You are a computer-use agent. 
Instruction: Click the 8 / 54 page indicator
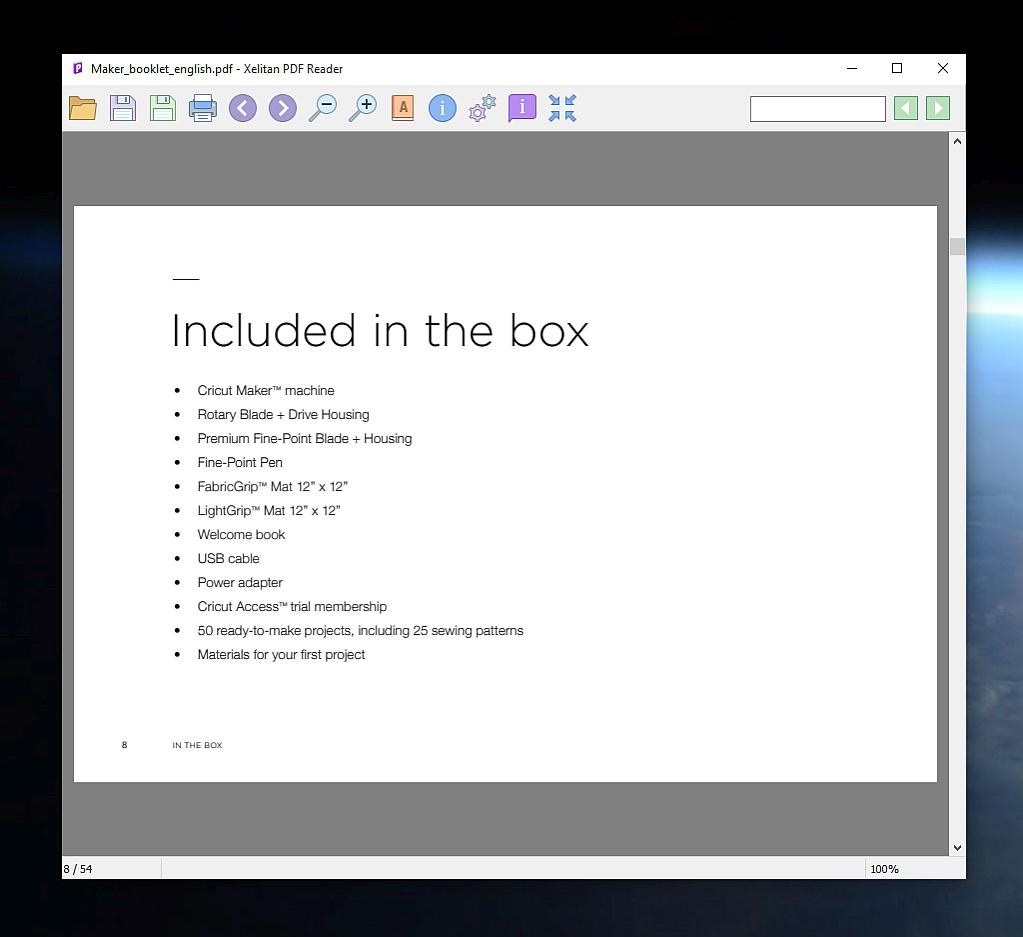pos(78,869)
